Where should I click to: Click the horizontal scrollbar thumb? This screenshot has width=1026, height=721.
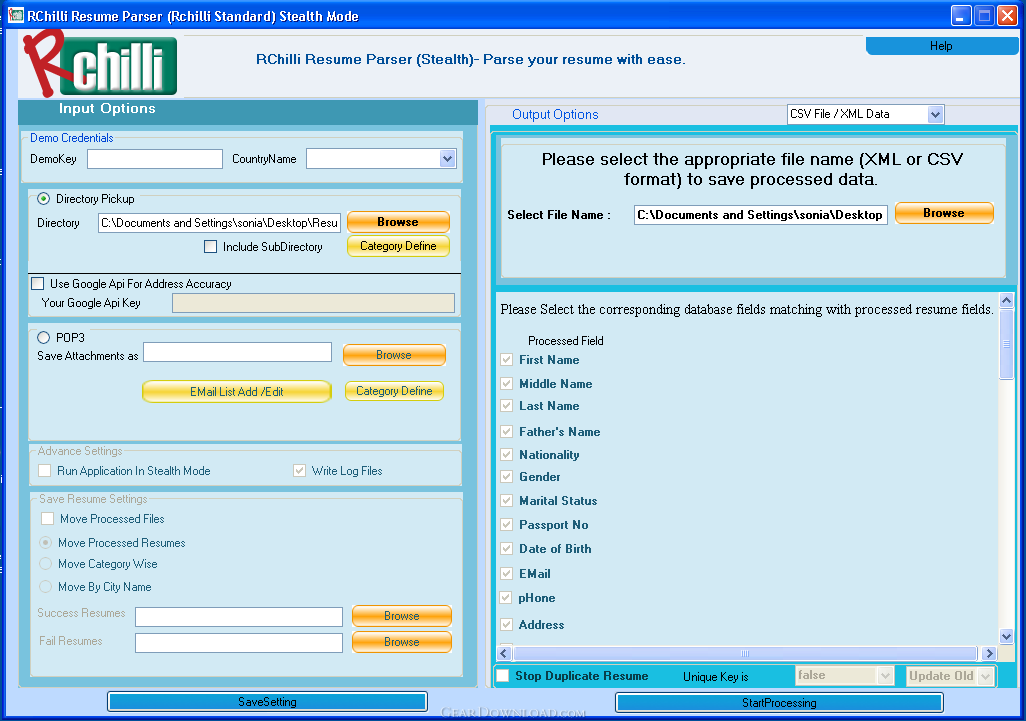coord(745,653)
